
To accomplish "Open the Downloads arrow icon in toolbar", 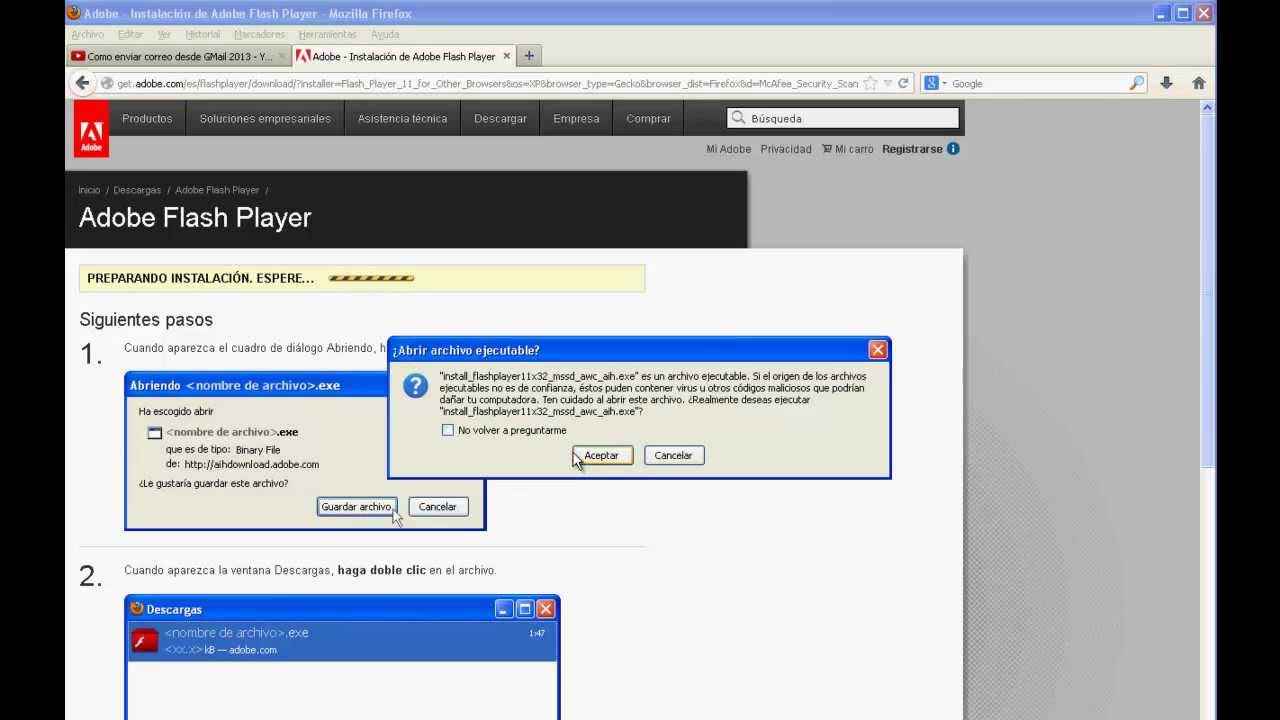I will click(1166, 83).
